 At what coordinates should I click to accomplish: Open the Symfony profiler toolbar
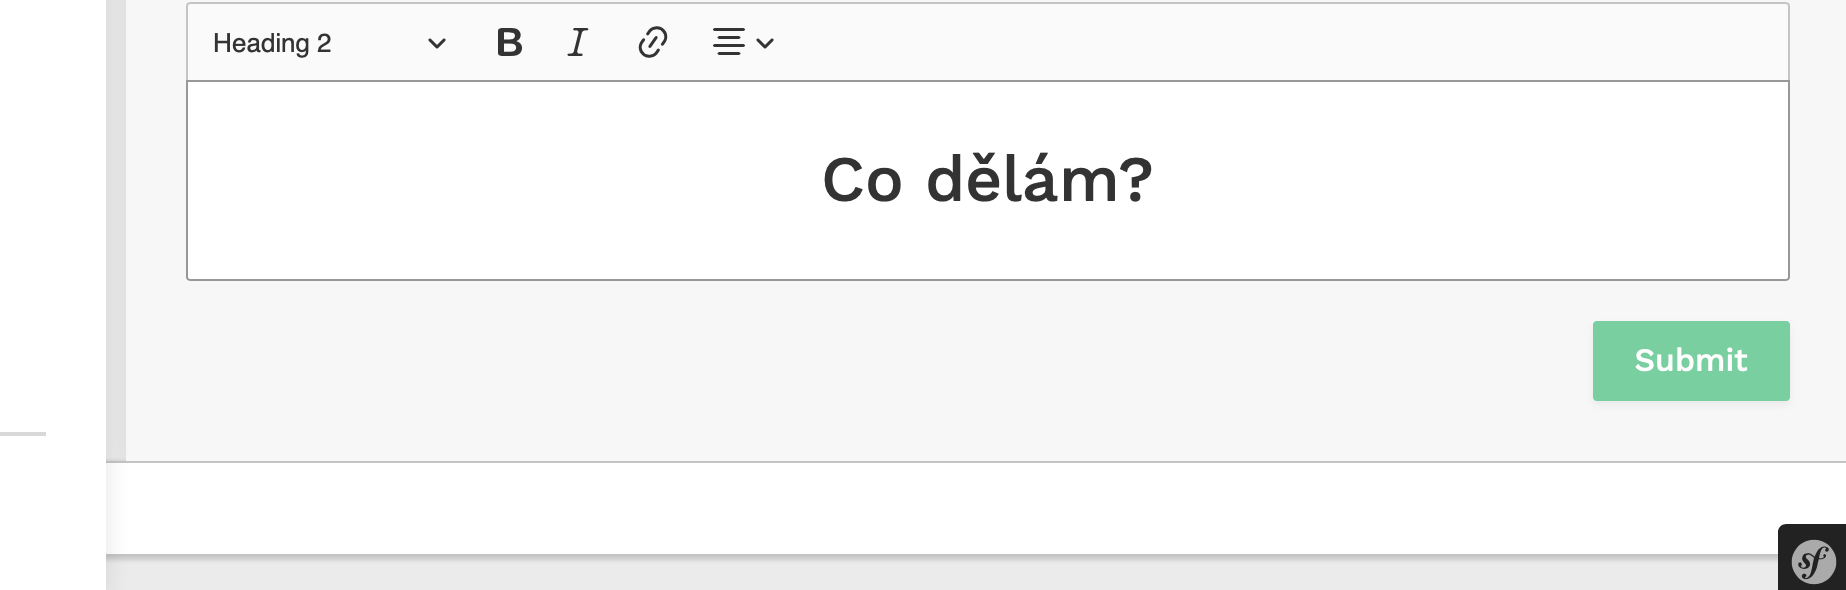(1816, 563)
